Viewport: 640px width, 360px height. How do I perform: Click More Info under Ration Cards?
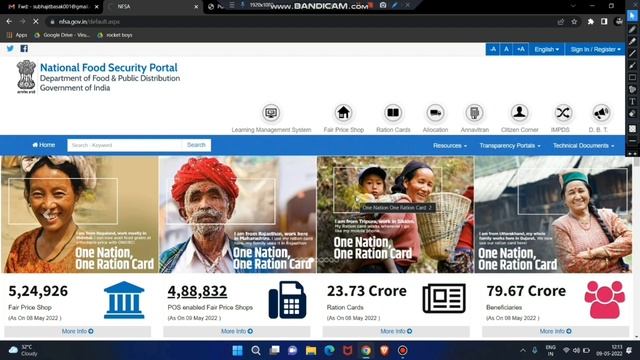(x=396, y=331)
